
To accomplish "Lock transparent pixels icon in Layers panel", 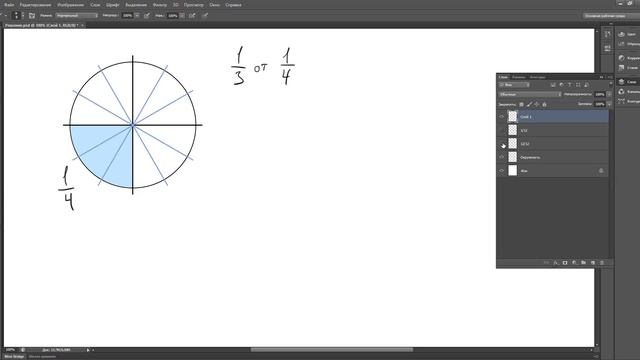I will [521, 104].
